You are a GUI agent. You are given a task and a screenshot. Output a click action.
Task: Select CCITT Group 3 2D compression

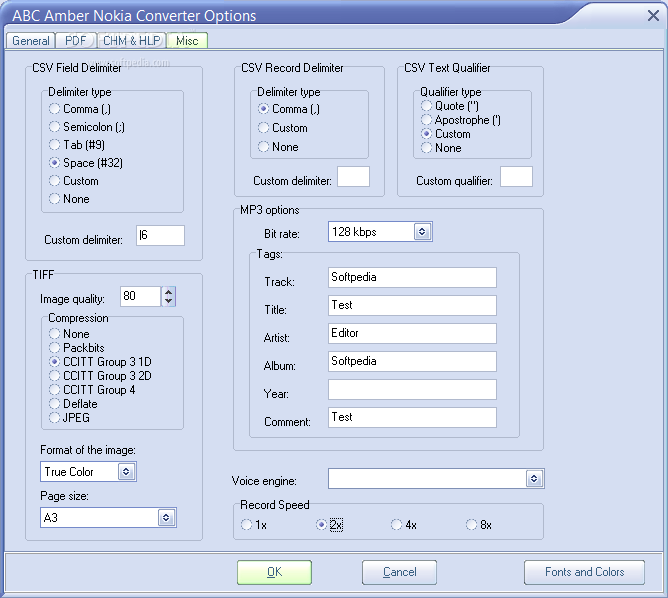100,376
